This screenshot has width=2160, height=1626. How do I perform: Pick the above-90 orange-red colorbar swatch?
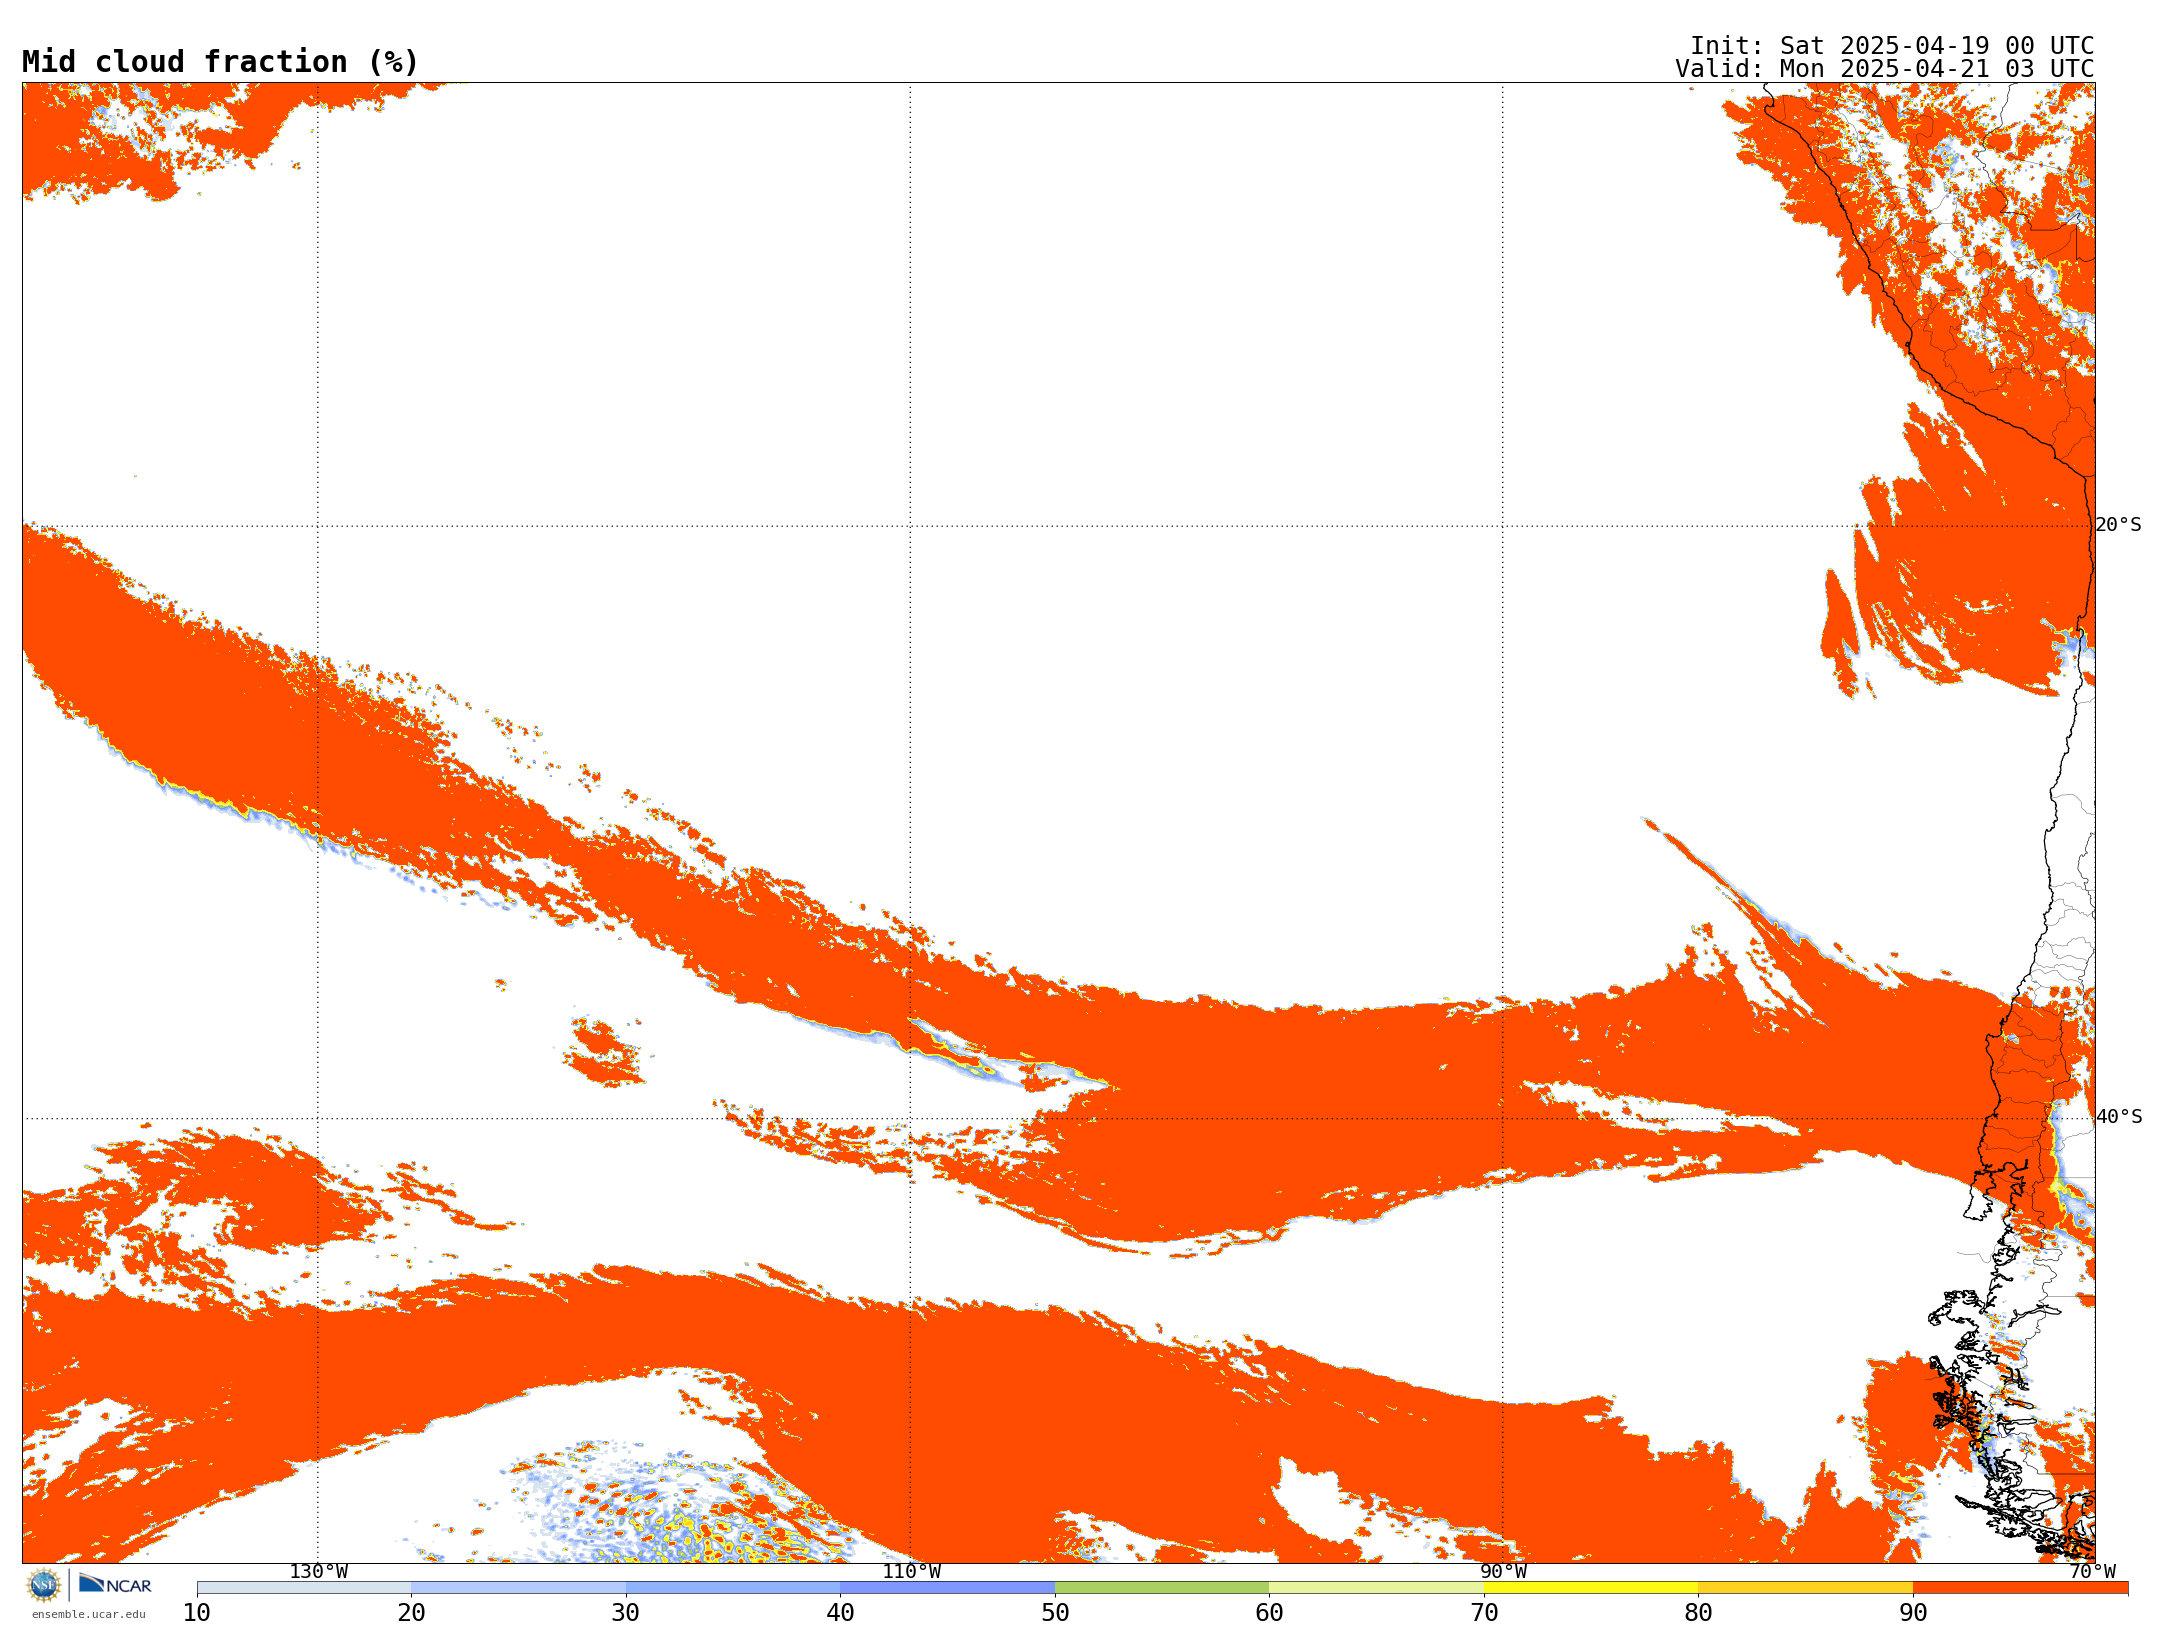(2020, 1588)
